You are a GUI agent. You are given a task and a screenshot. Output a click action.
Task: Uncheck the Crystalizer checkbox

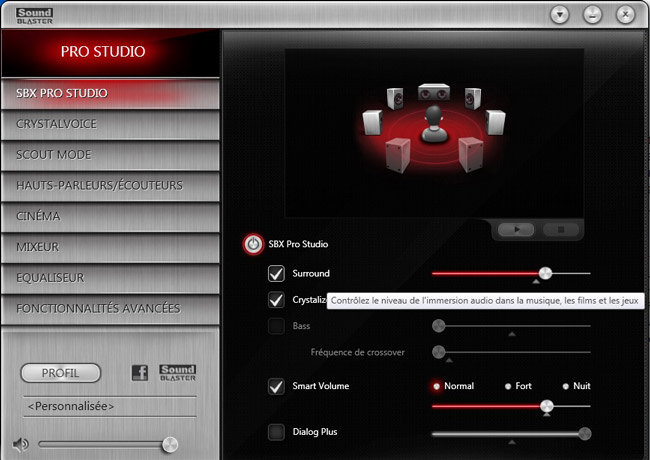point(276,300)
